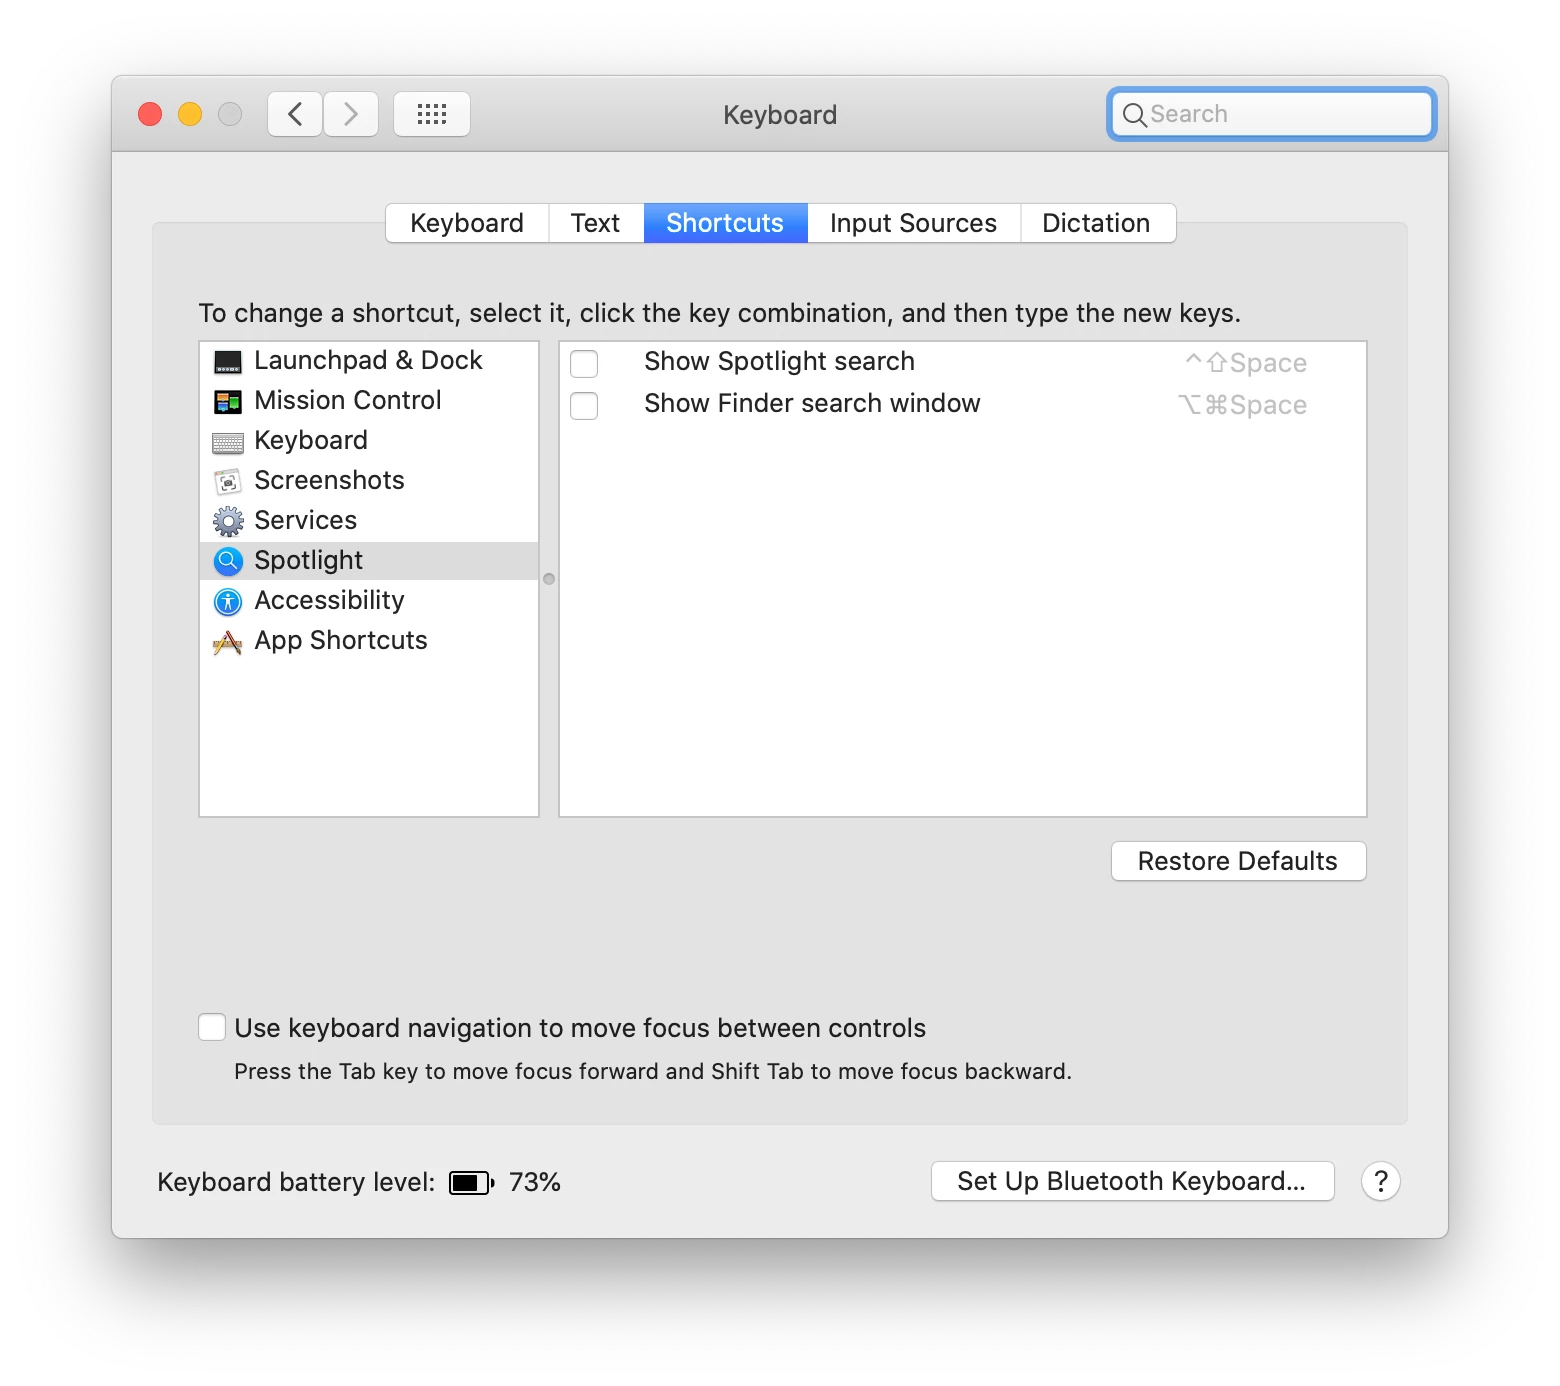1560x1386 pixels.
Task: Focus the Search field
Action: 1272,114
